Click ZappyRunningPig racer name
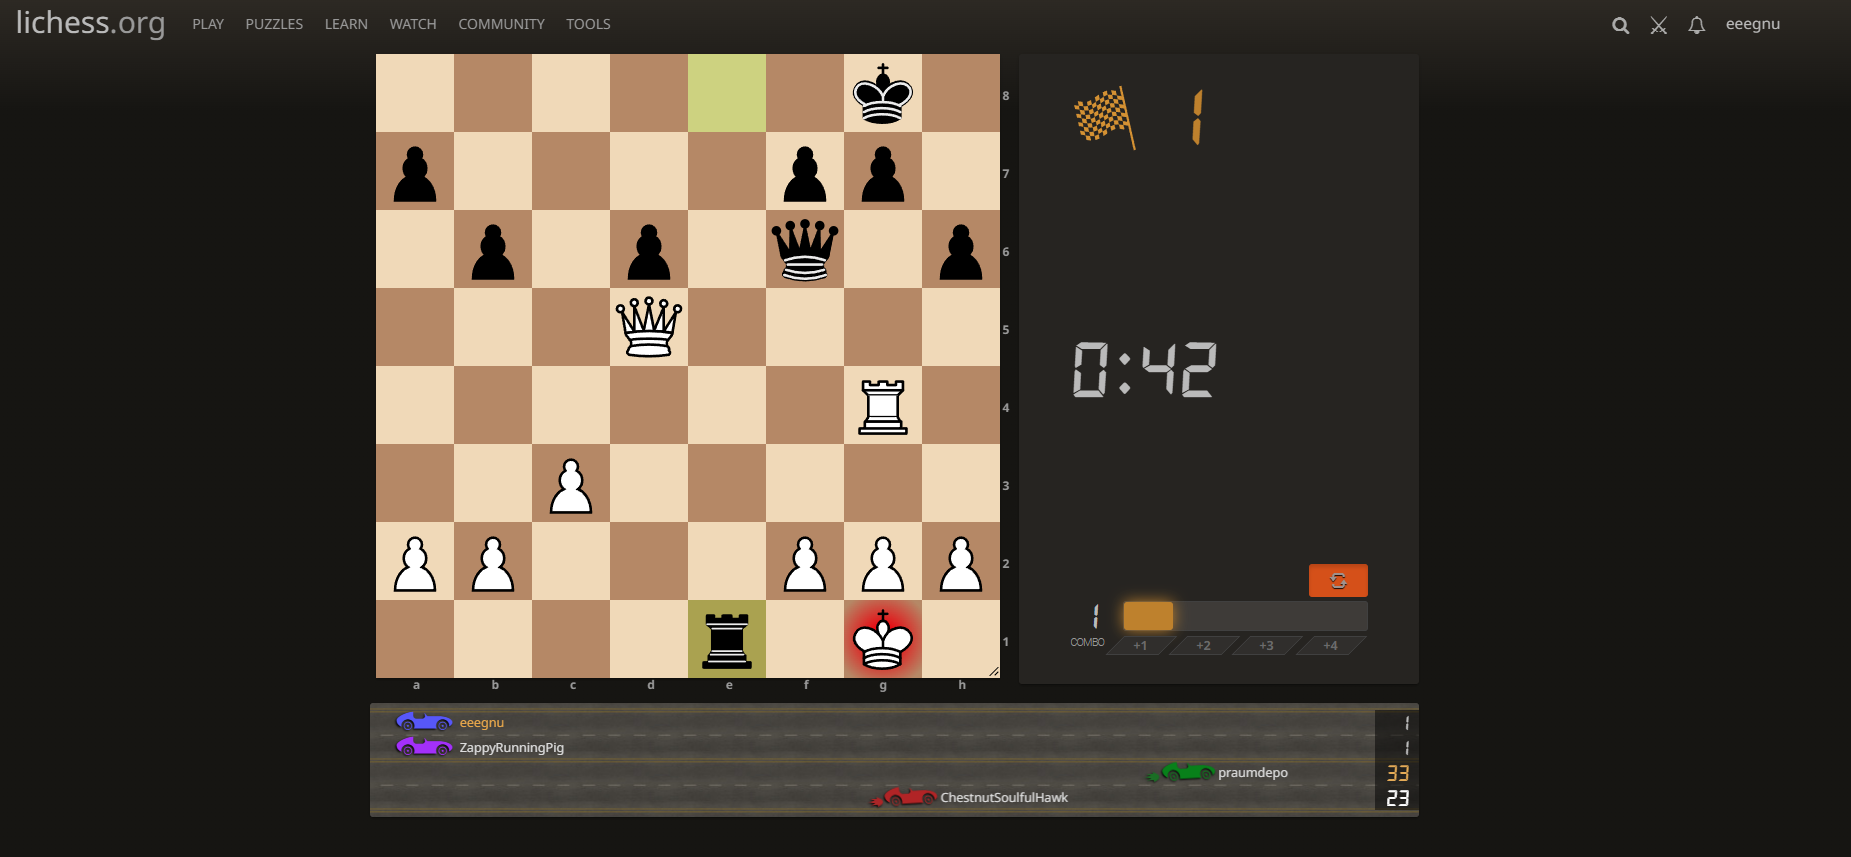Viewport: 1851px width, 857px height. pos(511,748)
